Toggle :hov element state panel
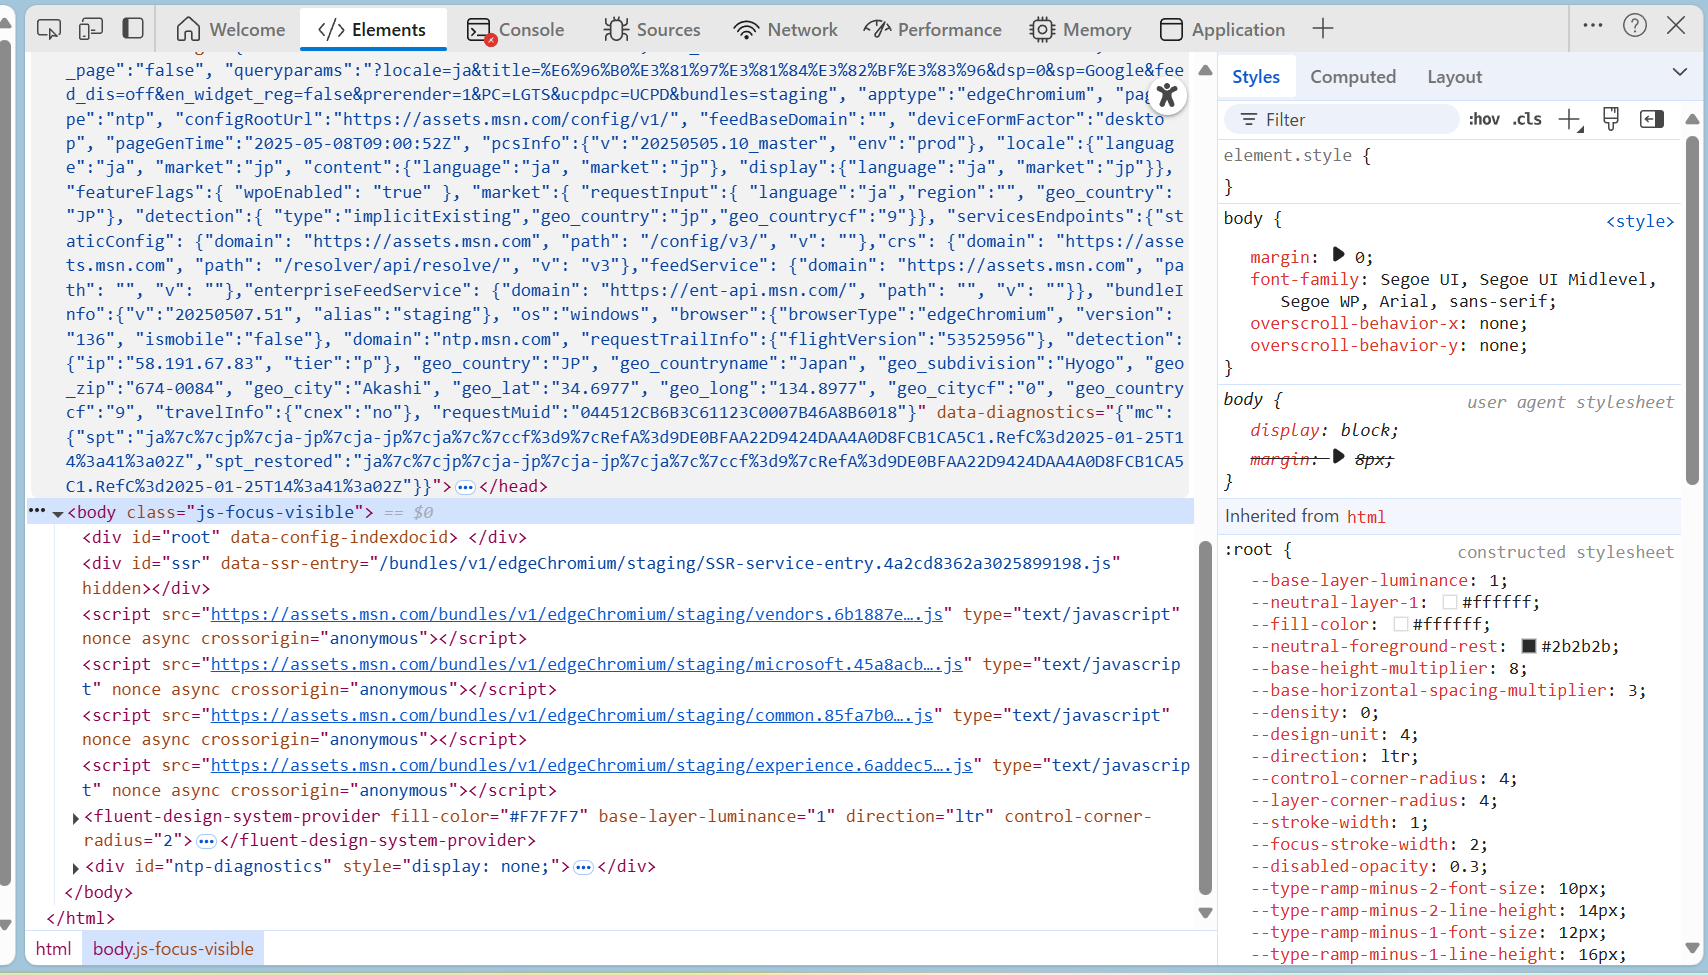Screen dimensions: 1708x975 pos(1484,119)
